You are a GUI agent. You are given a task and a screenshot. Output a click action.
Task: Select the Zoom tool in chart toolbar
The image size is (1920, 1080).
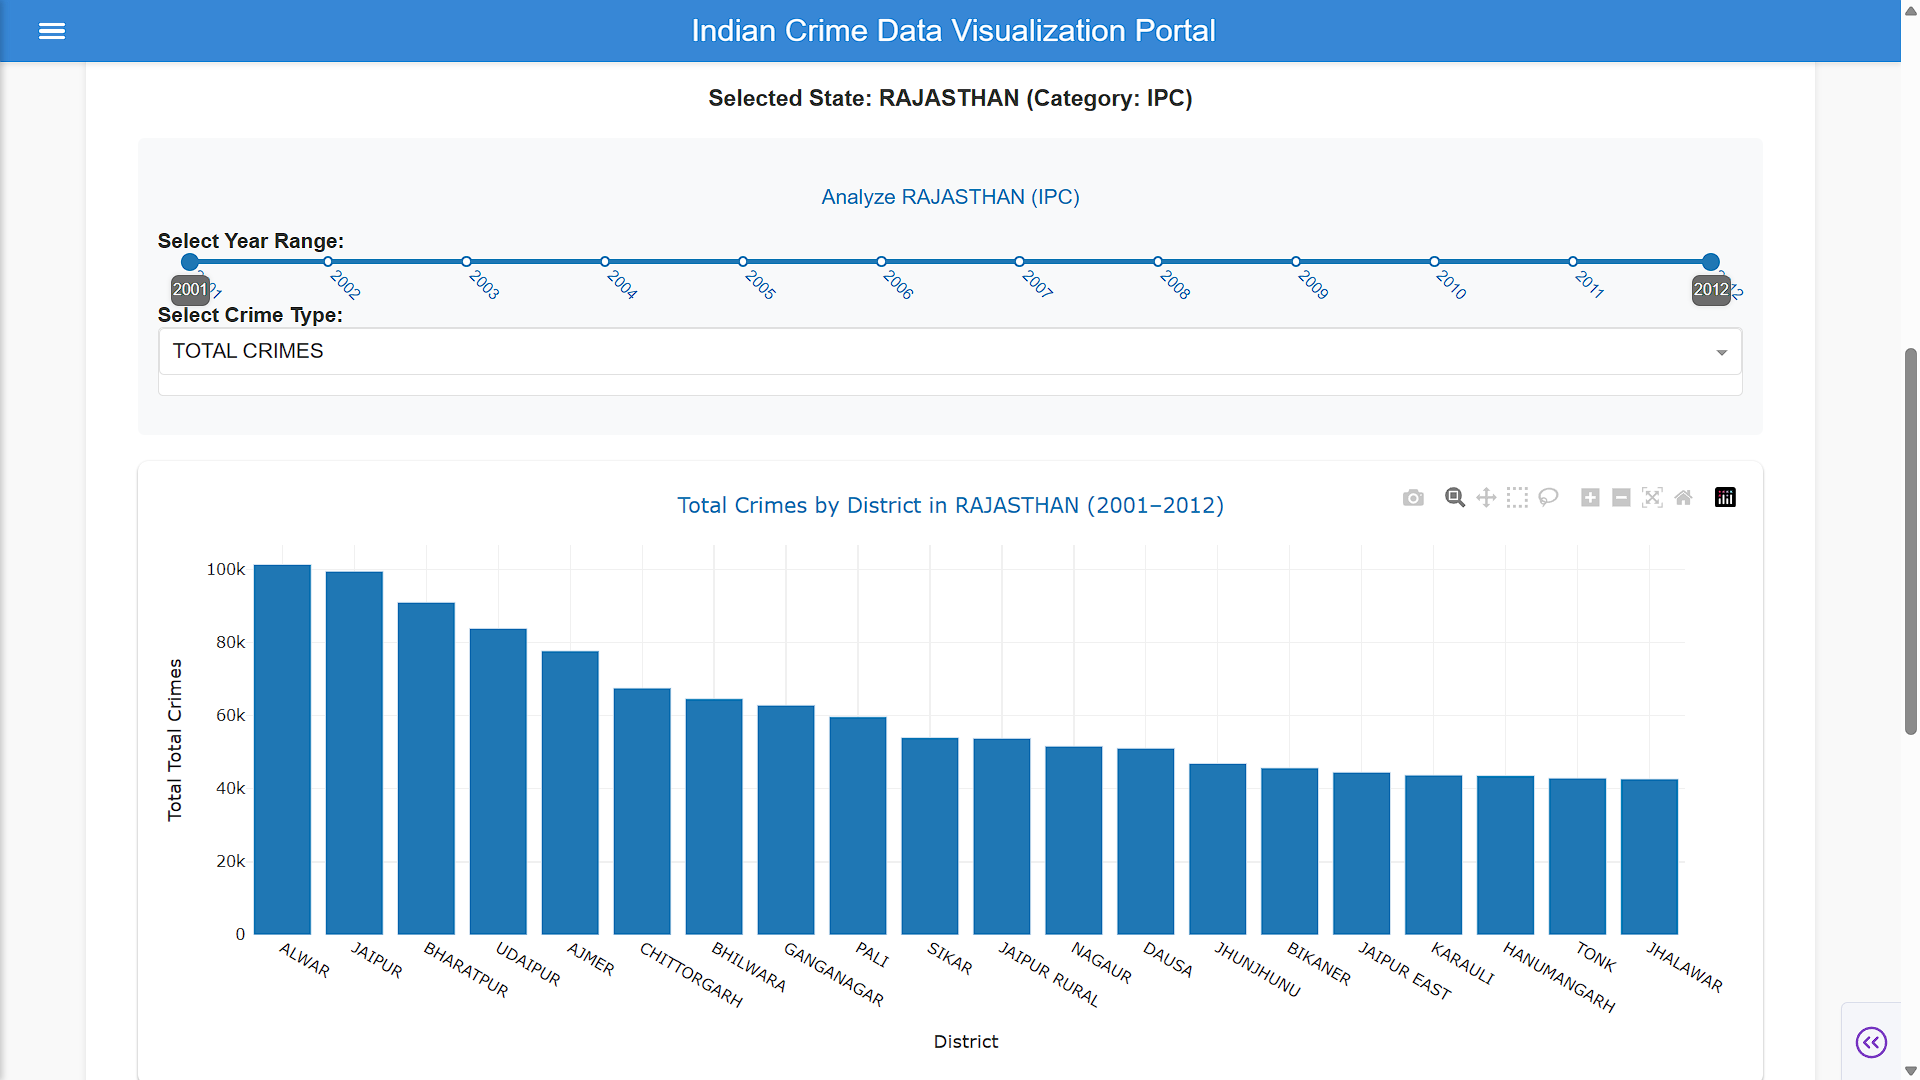point(1455,498)
